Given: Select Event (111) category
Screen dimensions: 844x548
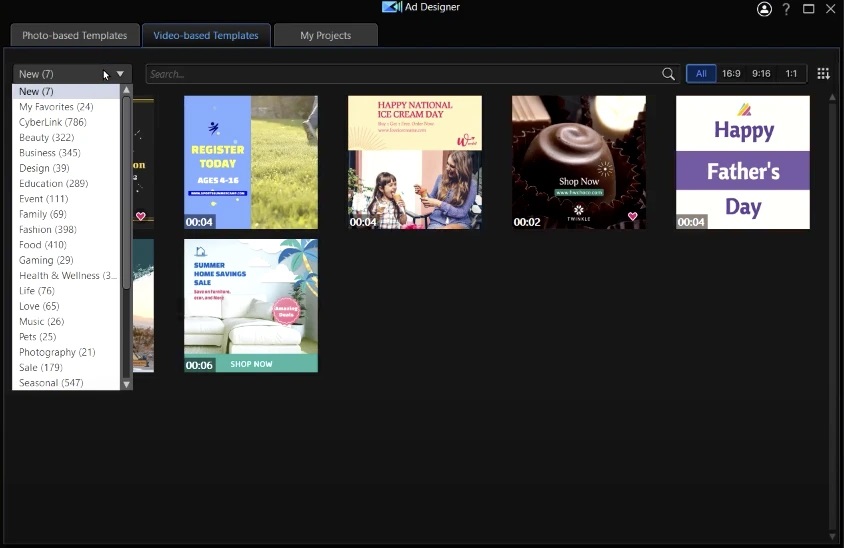Looking at the screenshot, I should tap(66, 199).
